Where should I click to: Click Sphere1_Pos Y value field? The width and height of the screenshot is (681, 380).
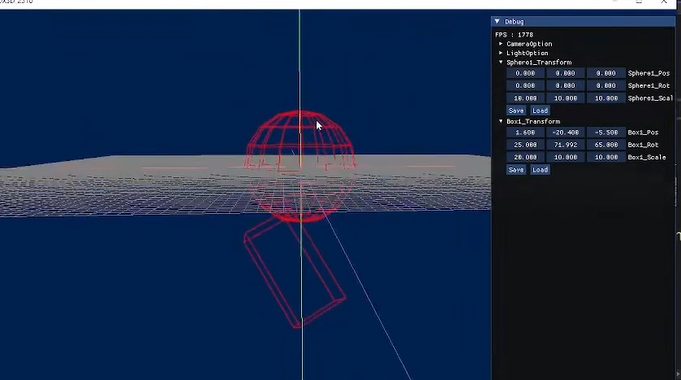(565, 73)
